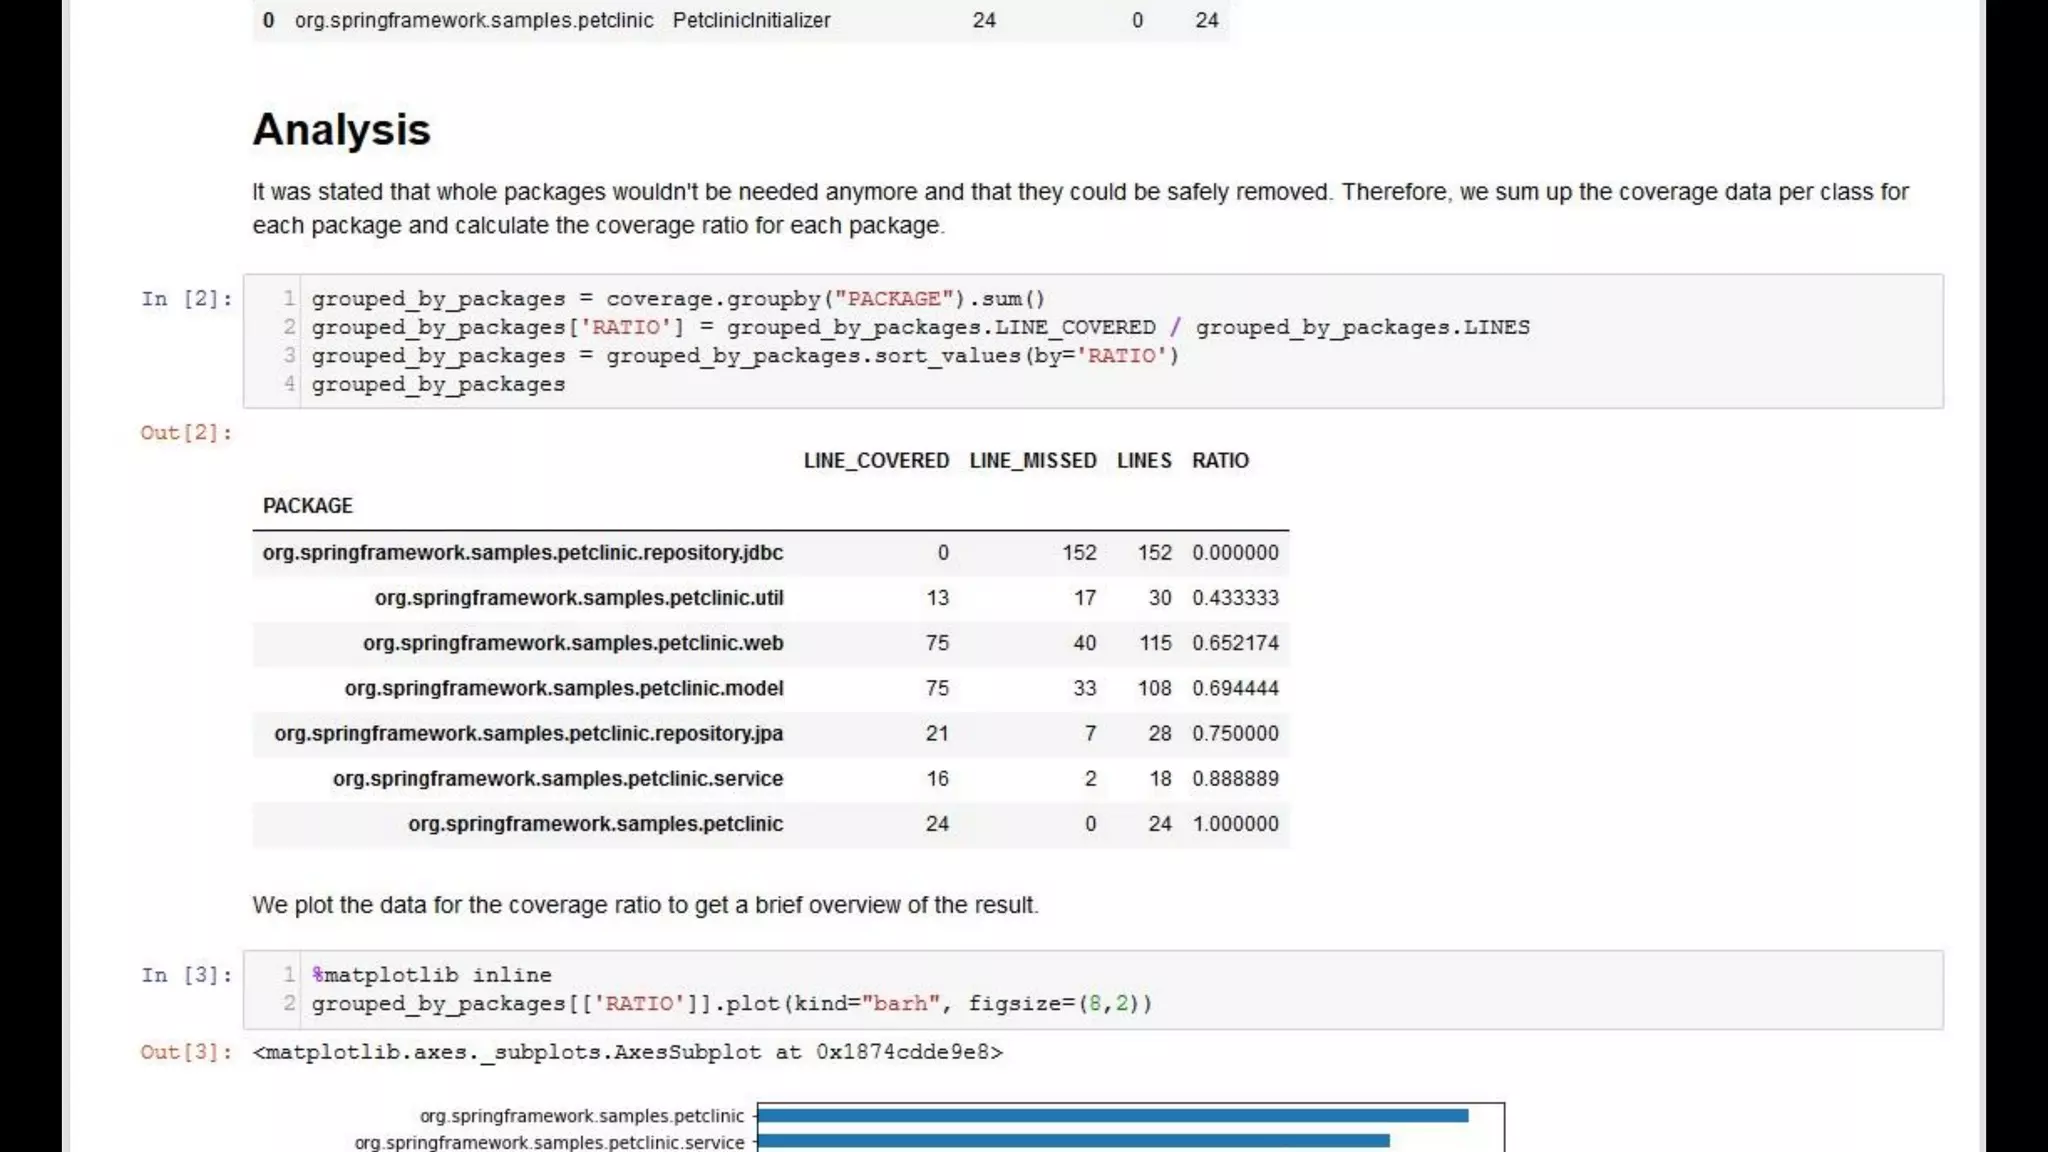Click the In [3] cell prompt
Image resolution: width=2048 pixels, height=1152 pixels.
[x=186, y=975]
